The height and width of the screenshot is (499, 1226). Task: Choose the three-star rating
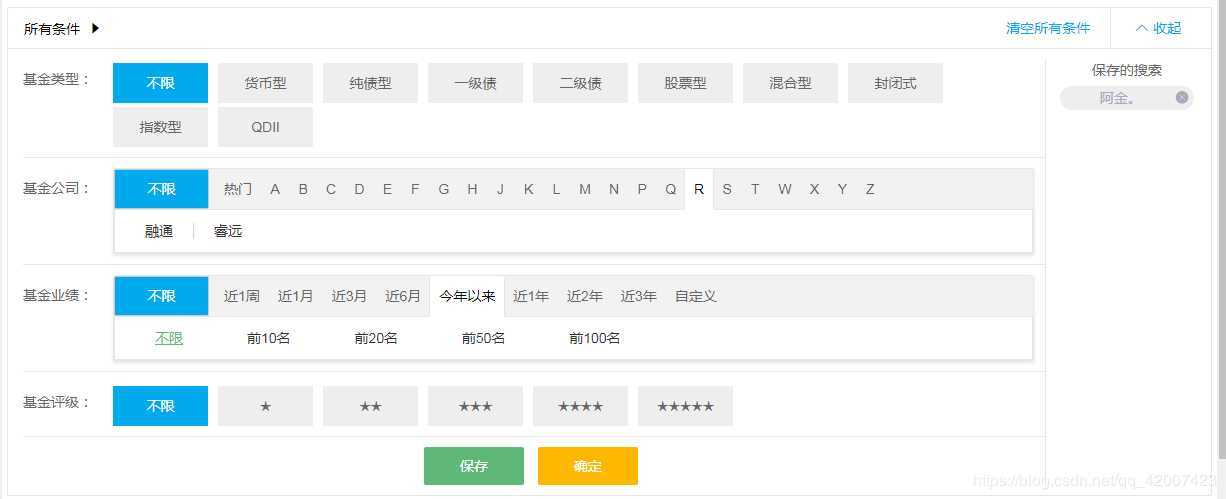point(475,406)
